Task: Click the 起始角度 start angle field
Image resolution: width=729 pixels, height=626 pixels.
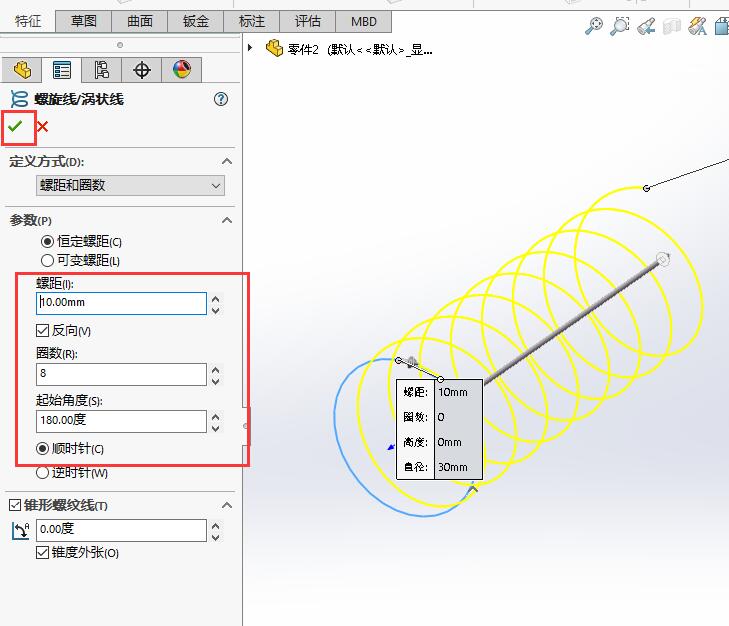Action: click(121, 421)
